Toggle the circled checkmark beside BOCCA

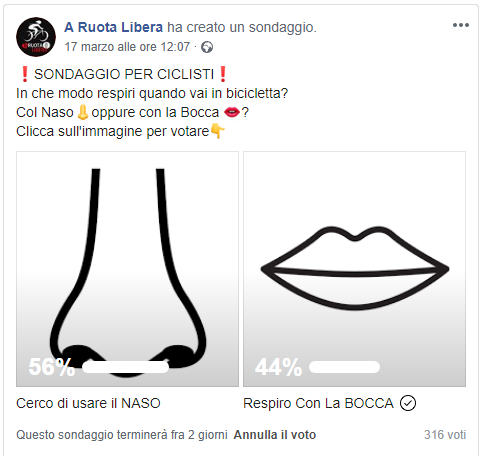(408, 403)
